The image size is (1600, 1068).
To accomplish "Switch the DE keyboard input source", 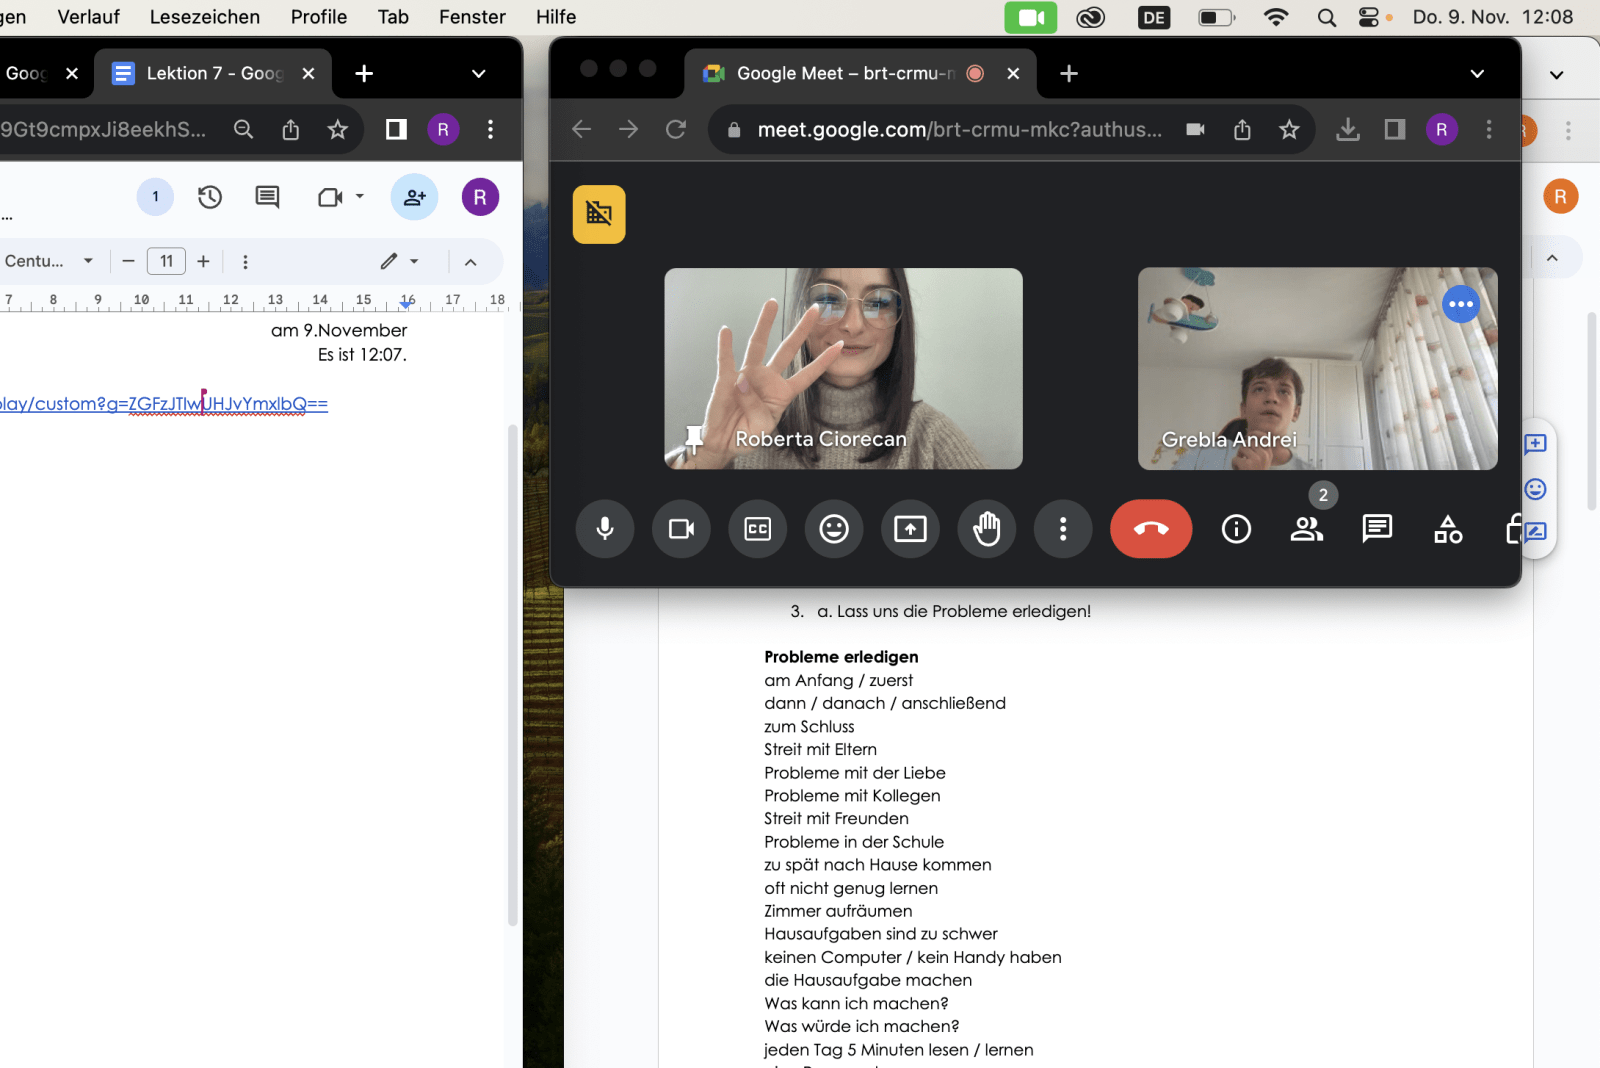I will pos(1154,17).
